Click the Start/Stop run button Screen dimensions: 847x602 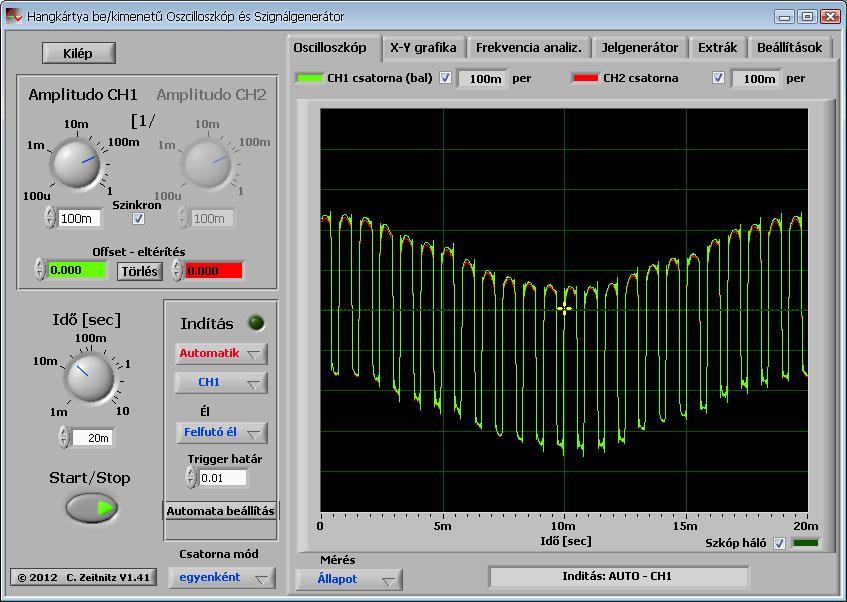tap(92, 508)
